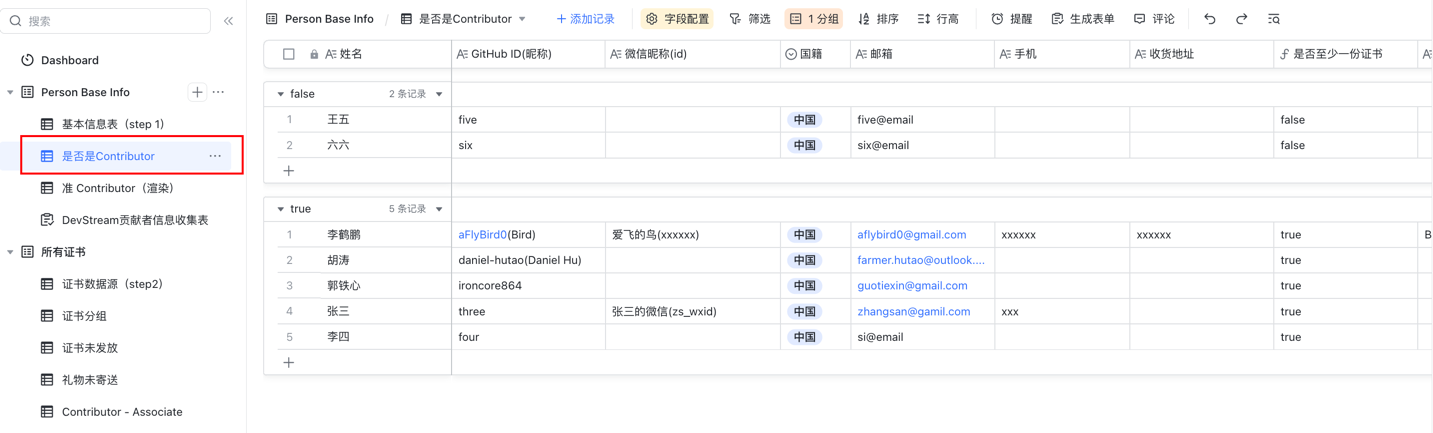Screen dimensions: 1433x433
Task: Collapse the true group
Action: (x=281, y=209)
